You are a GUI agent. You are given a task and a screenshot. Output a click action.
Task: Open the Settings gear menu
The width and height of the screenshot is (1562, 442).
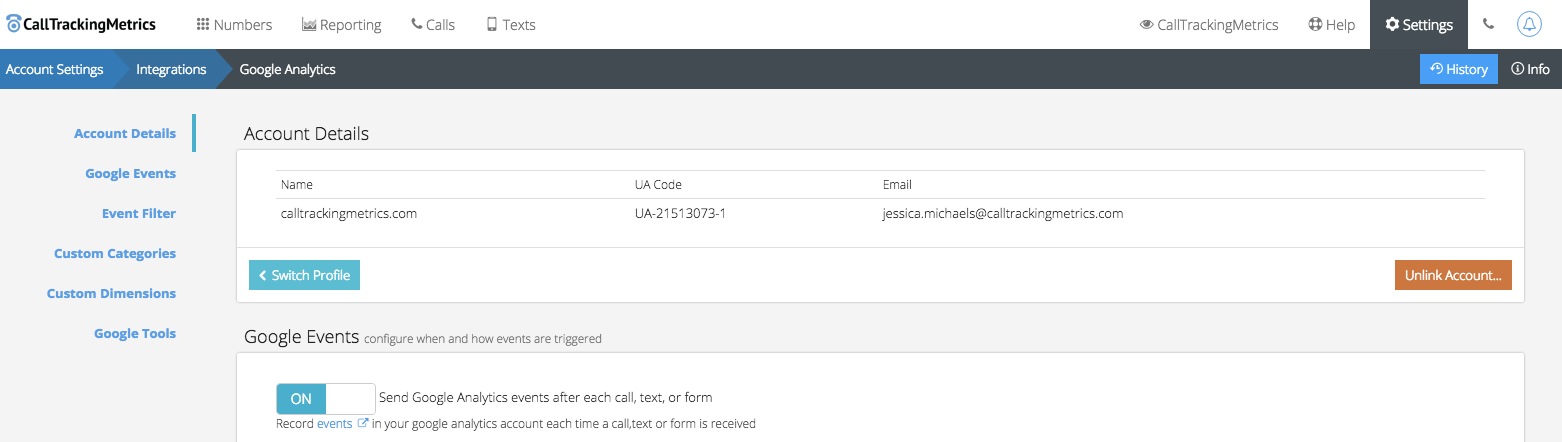[1418, 25]
